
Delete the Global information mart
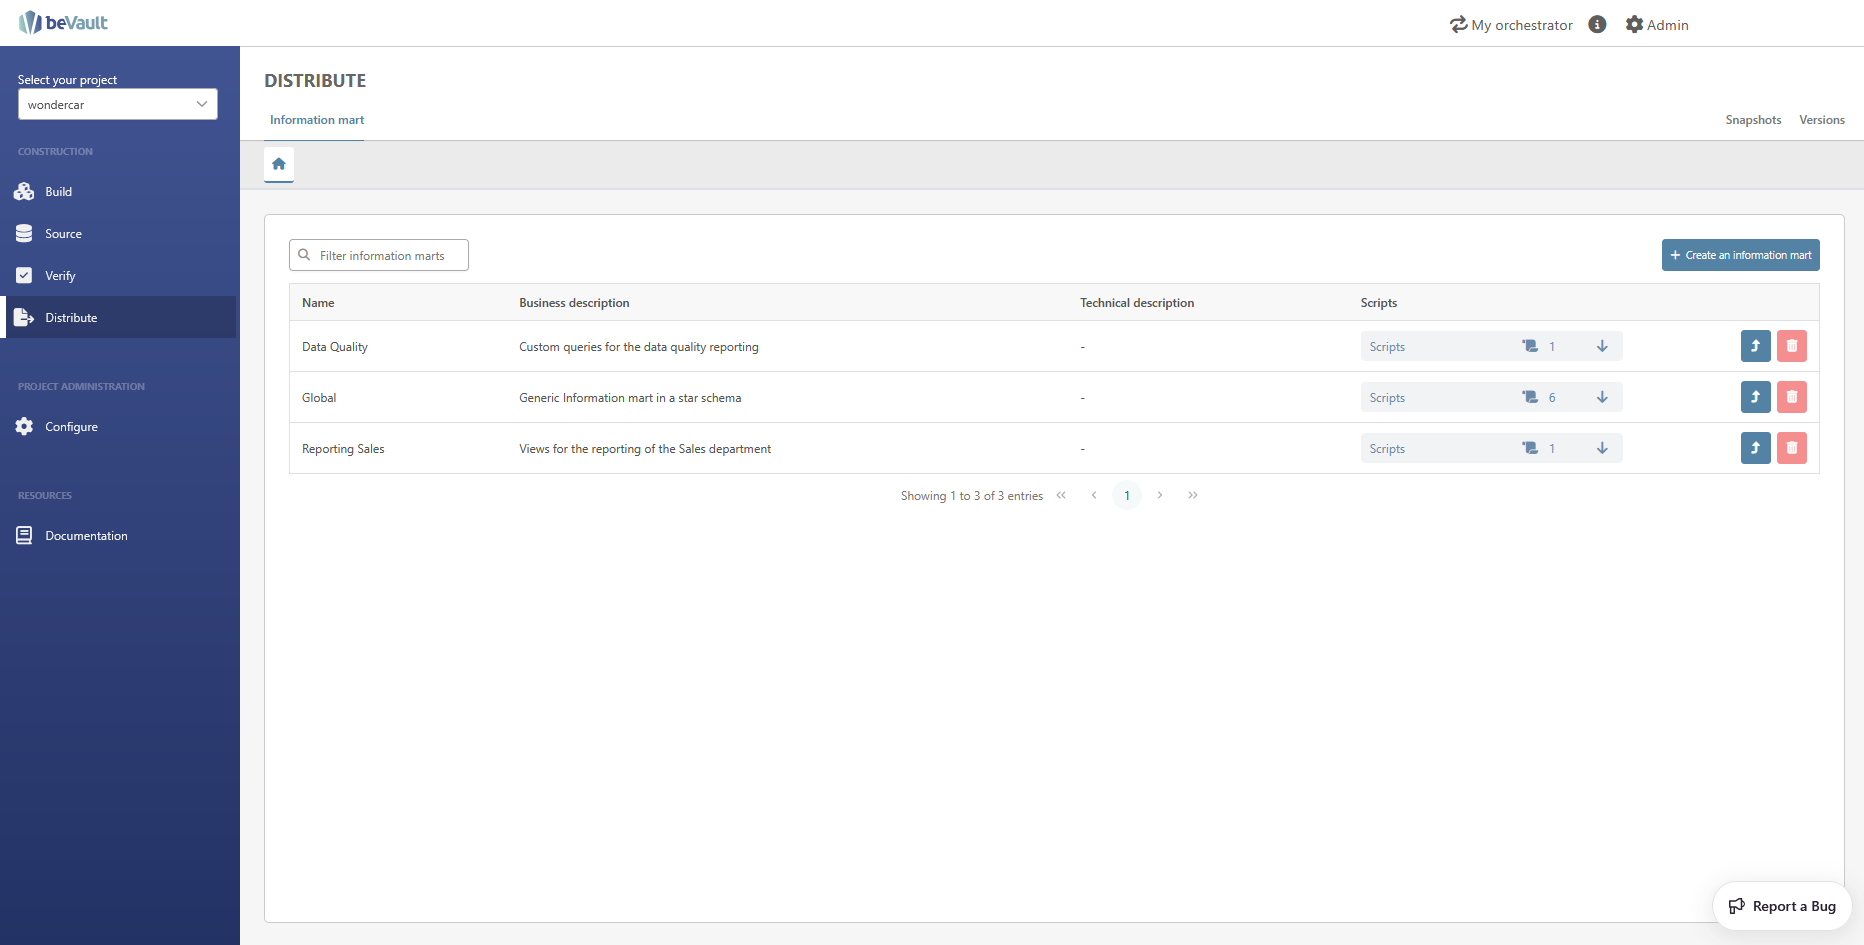(x=1791, y=397)
